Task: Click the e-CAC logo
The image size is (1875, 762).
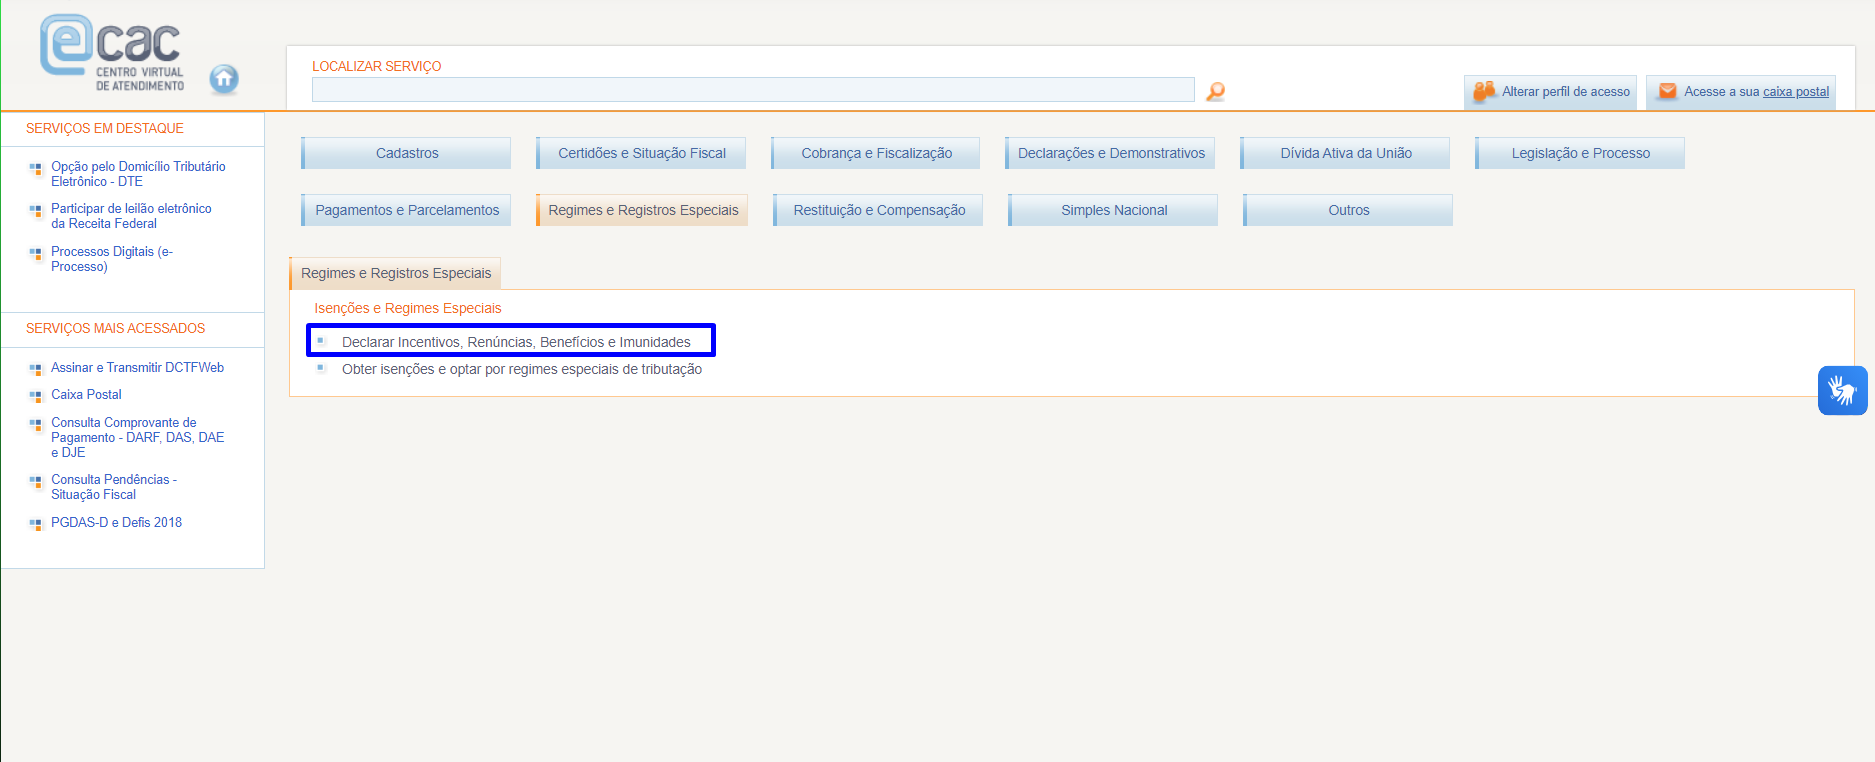Action: tap(112, 53)
